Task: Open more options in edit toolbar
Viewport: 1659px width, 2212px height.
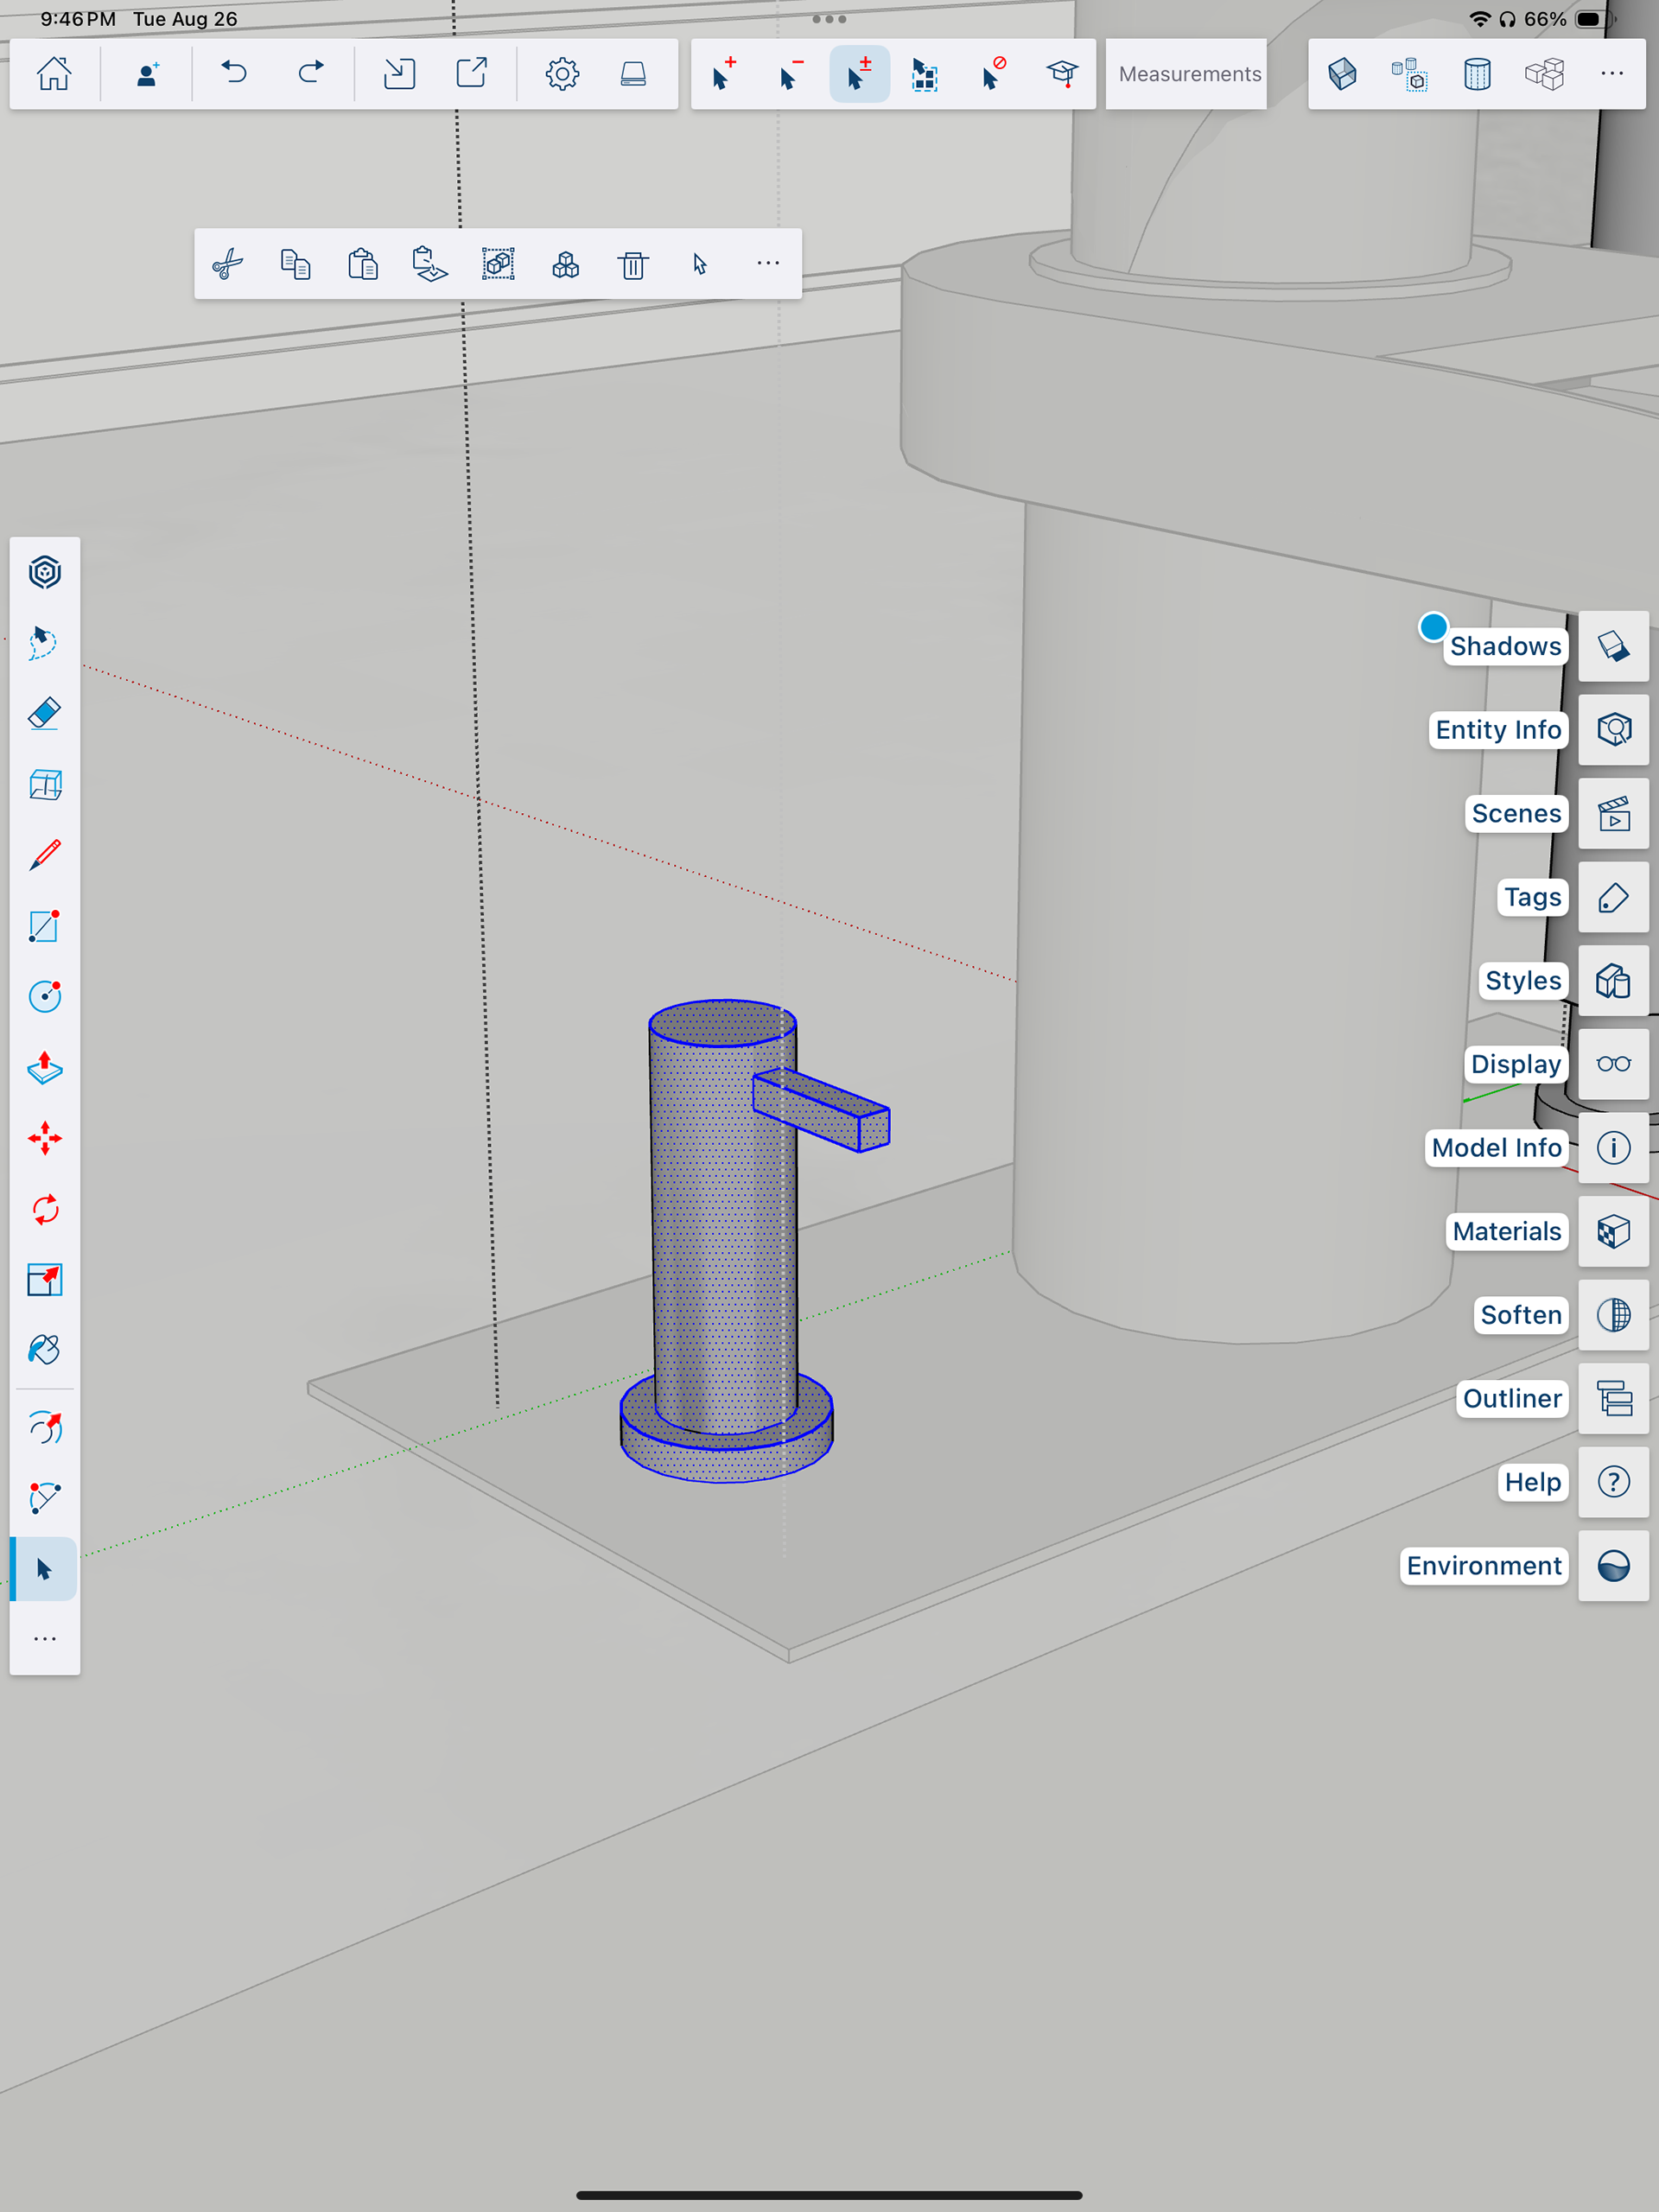Action: click(768, 264)
